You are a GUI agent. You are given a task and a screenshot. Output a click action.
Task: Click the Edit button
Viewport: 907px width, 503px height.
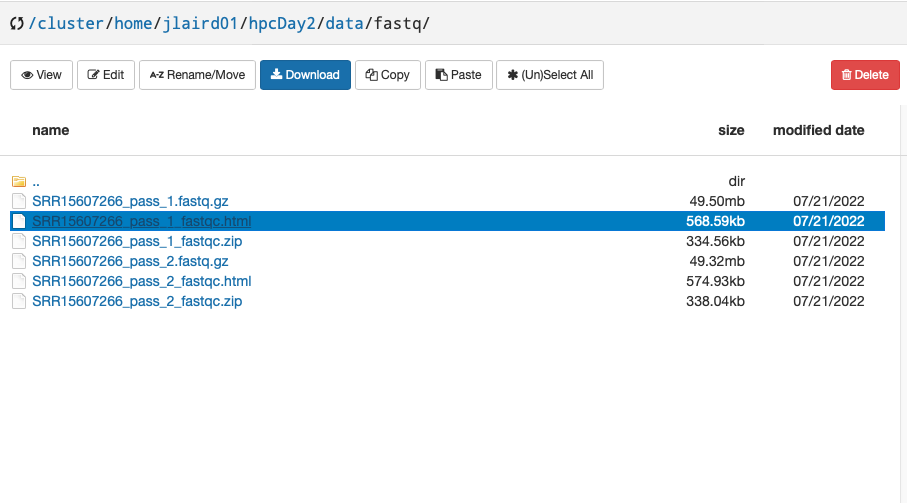106,75
